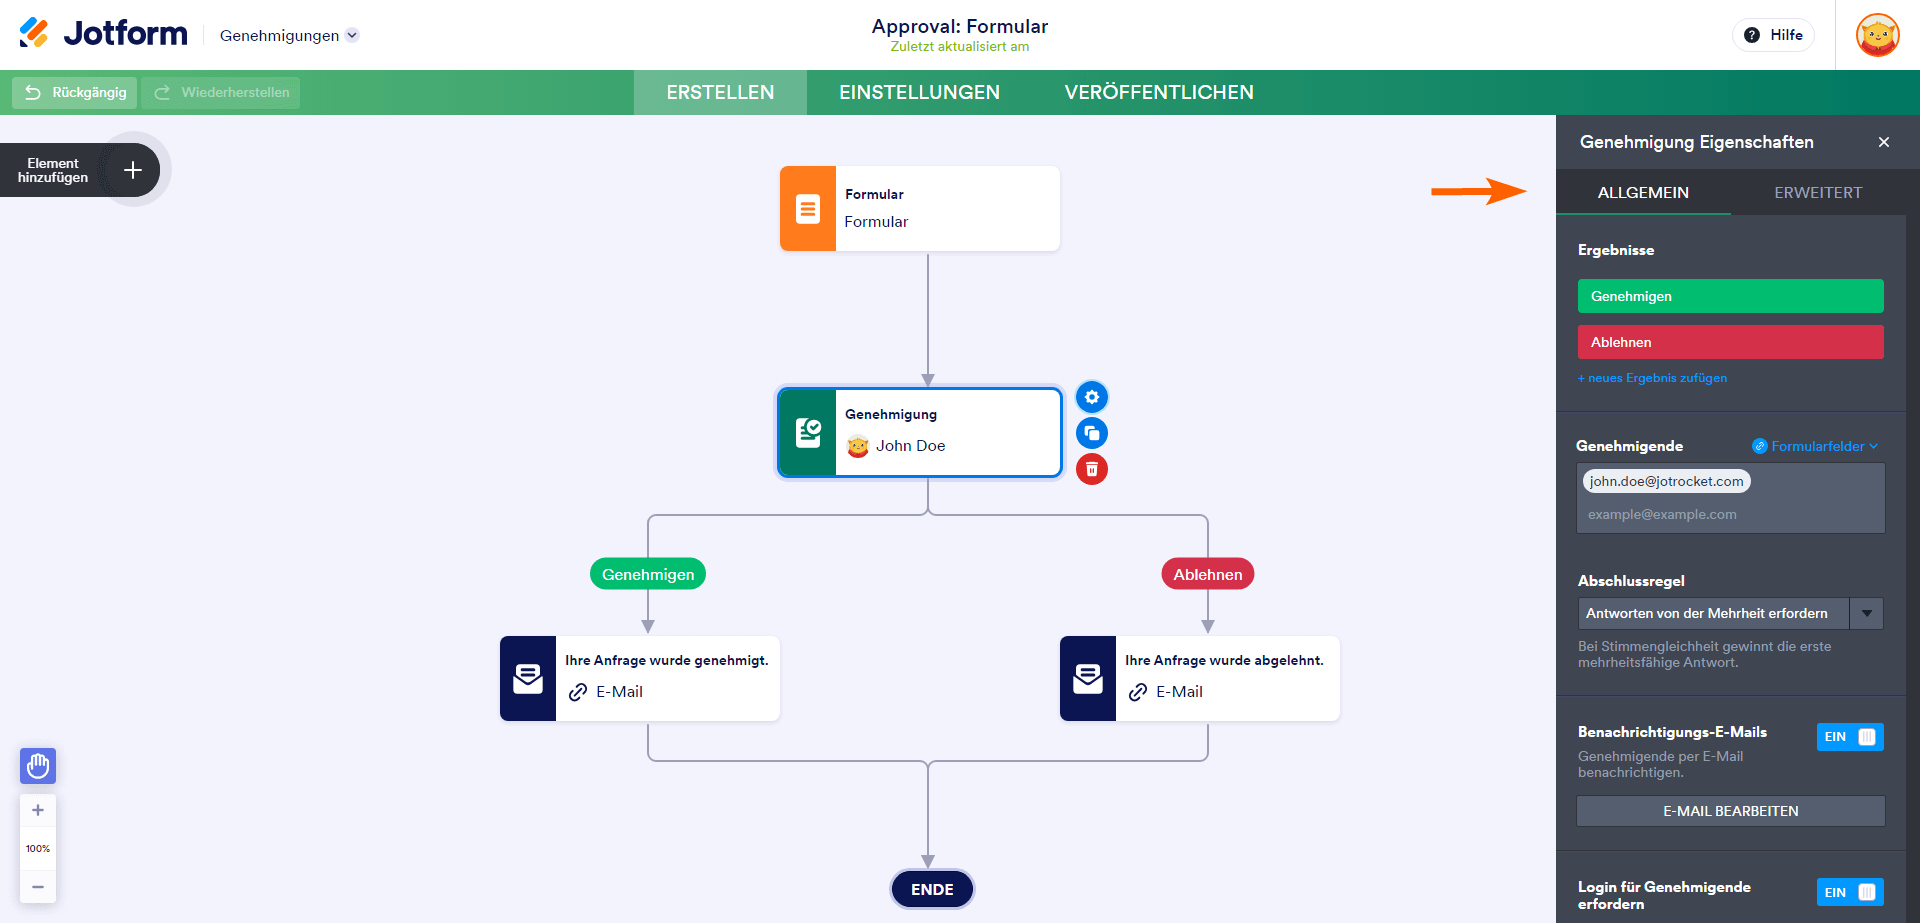Click the approver email input field

(1730, 514)
